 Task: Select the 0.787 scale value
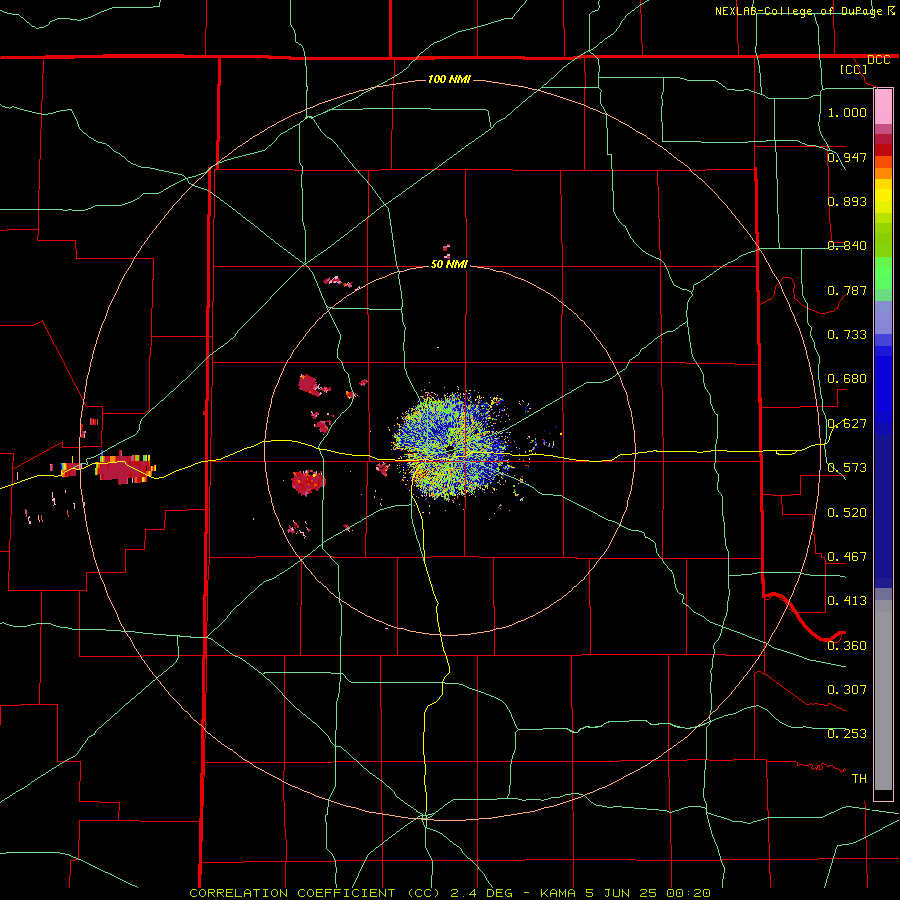(x=847, y=290)
